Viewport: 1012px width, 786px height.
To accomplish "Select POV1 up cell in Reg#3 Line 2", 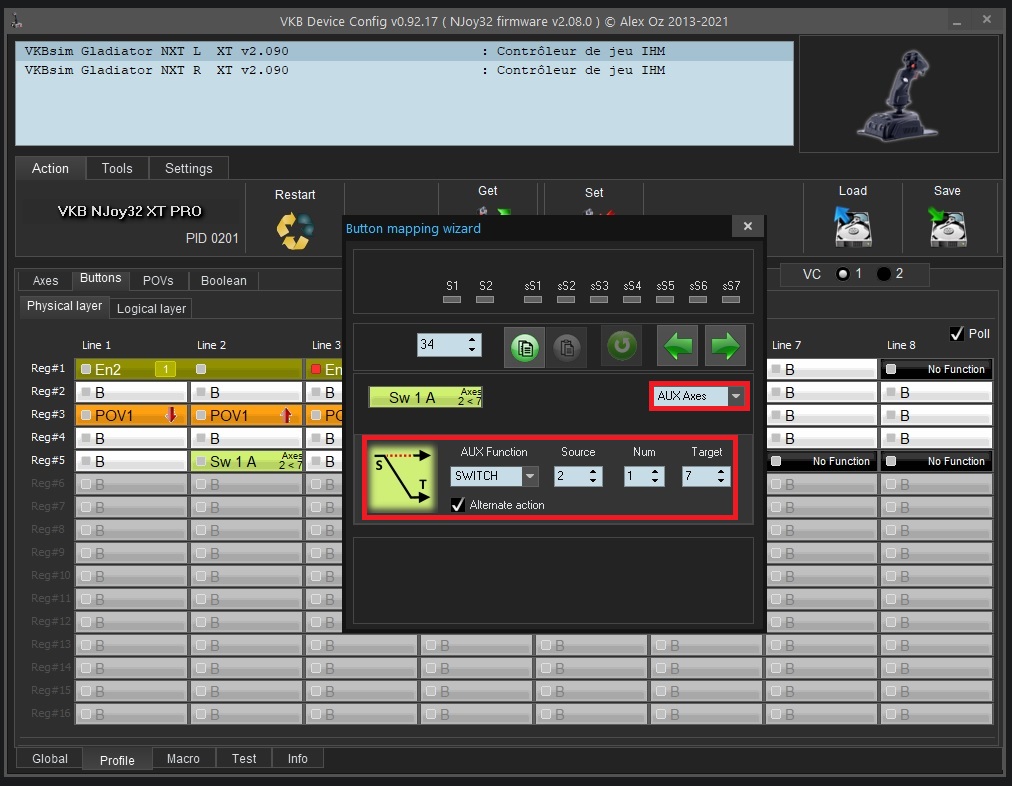I will pyautogui.click(x=247, y=415).
